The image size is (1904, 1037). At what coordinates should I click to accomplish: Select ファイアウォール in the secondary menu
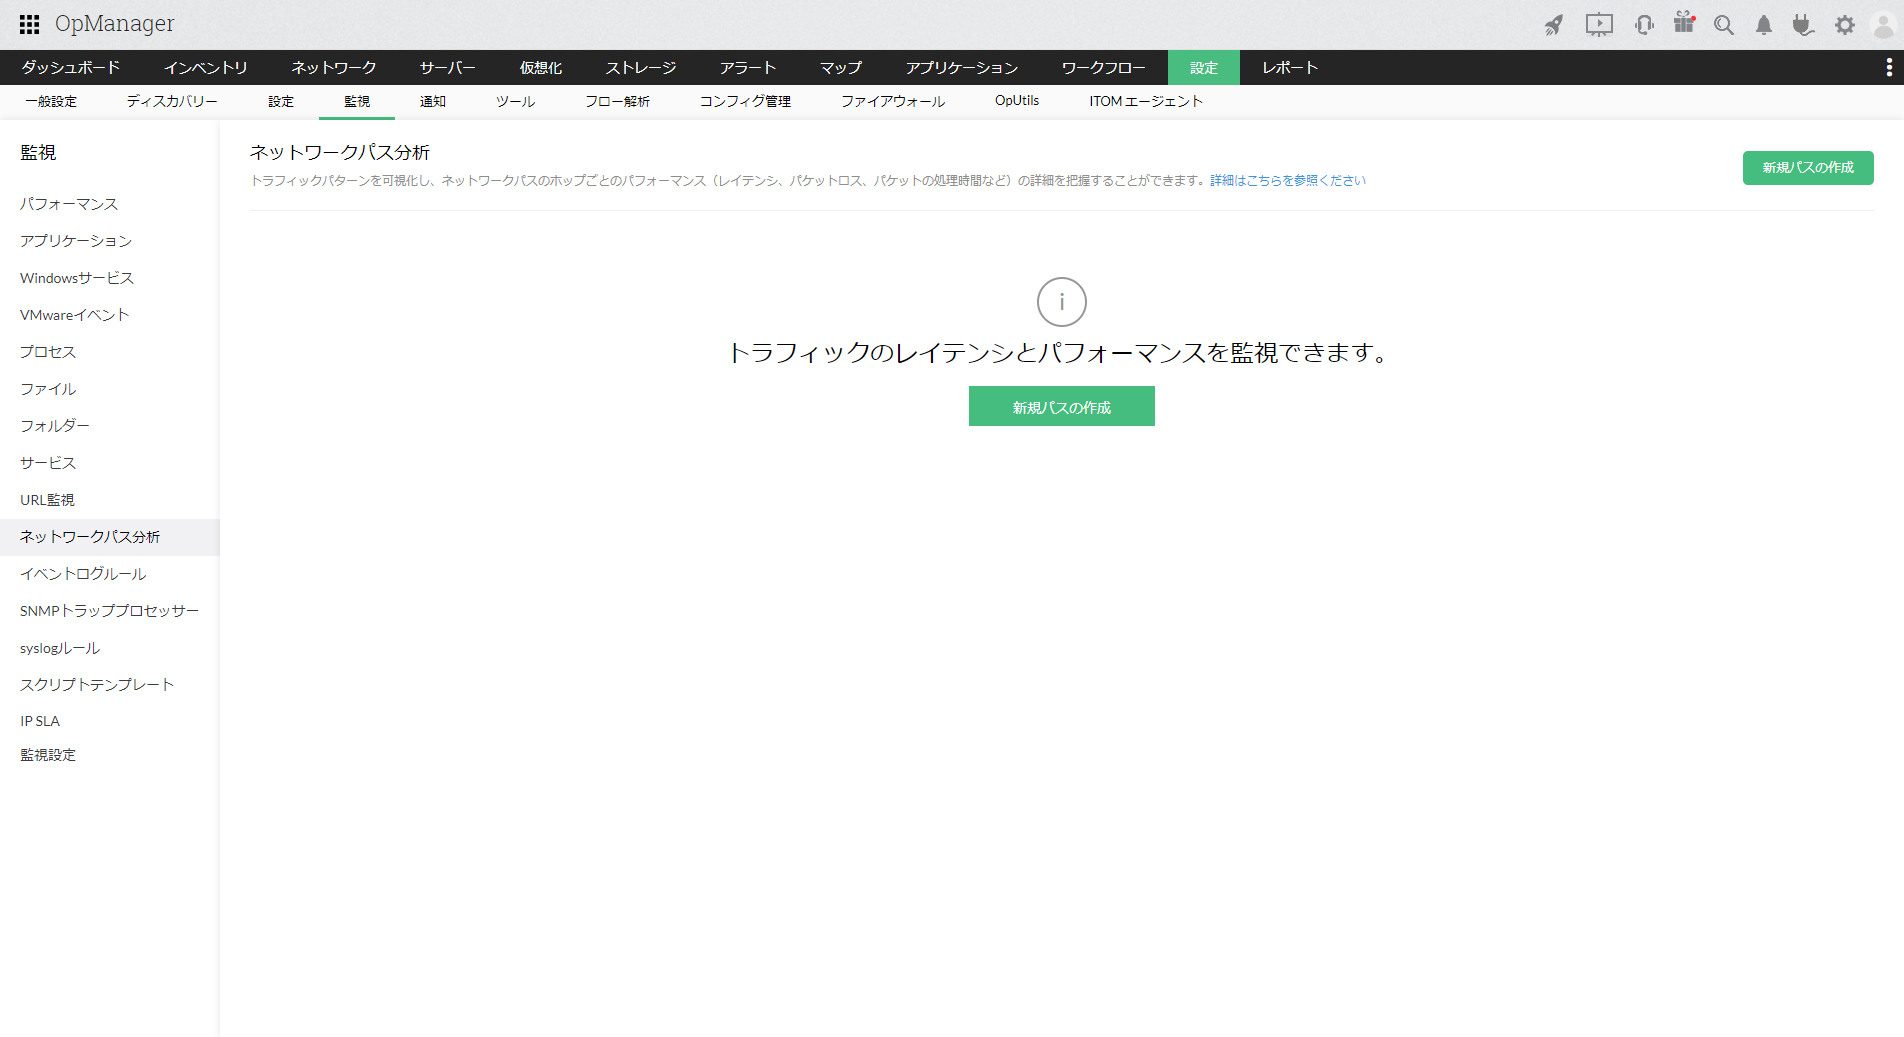pyautogui.click(x=893, y=101)
